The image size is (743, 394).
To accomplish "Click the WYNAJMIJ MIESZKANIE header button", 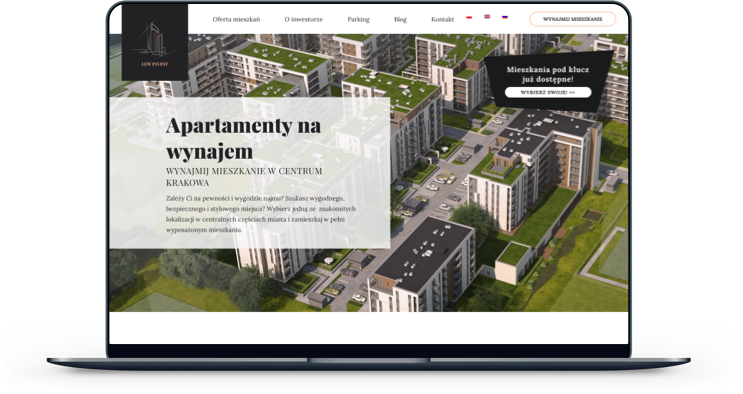I will point(572,19).
